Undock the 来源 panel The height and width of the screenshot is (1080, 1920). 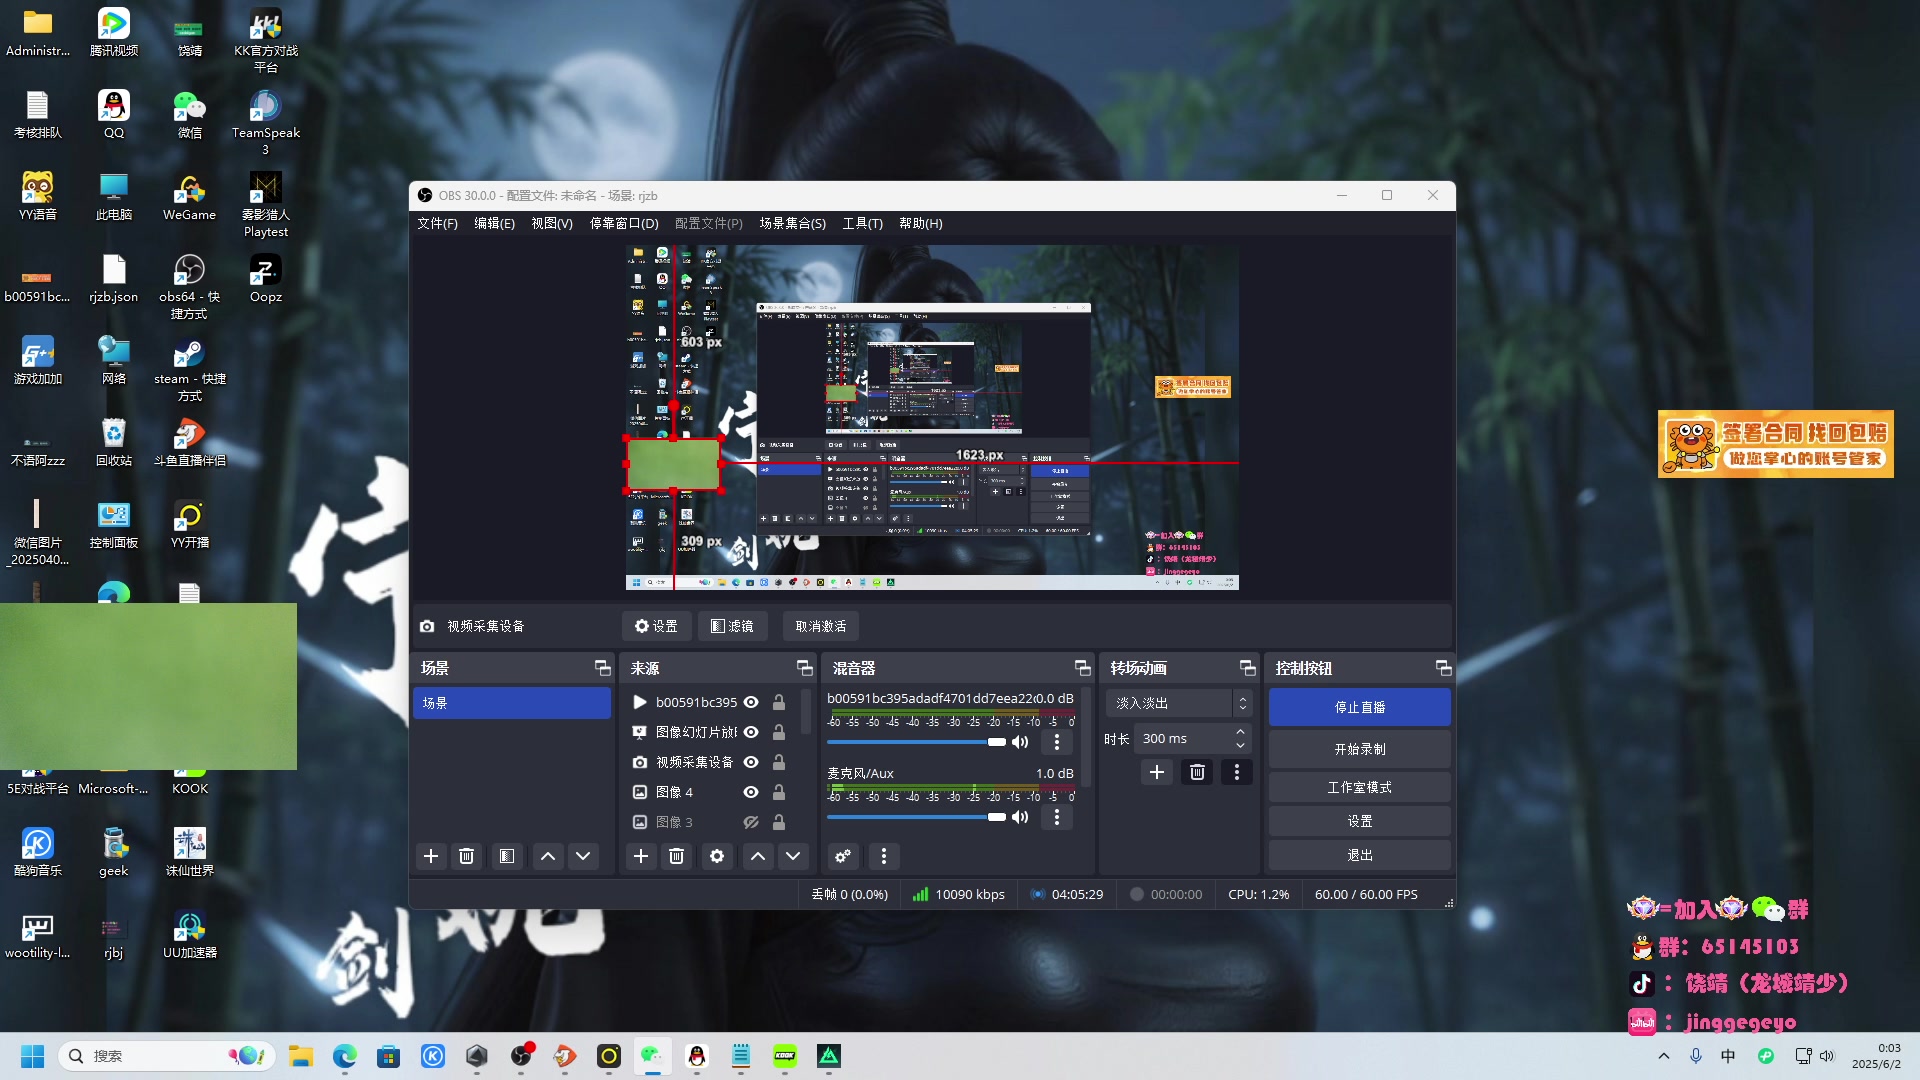804,668
